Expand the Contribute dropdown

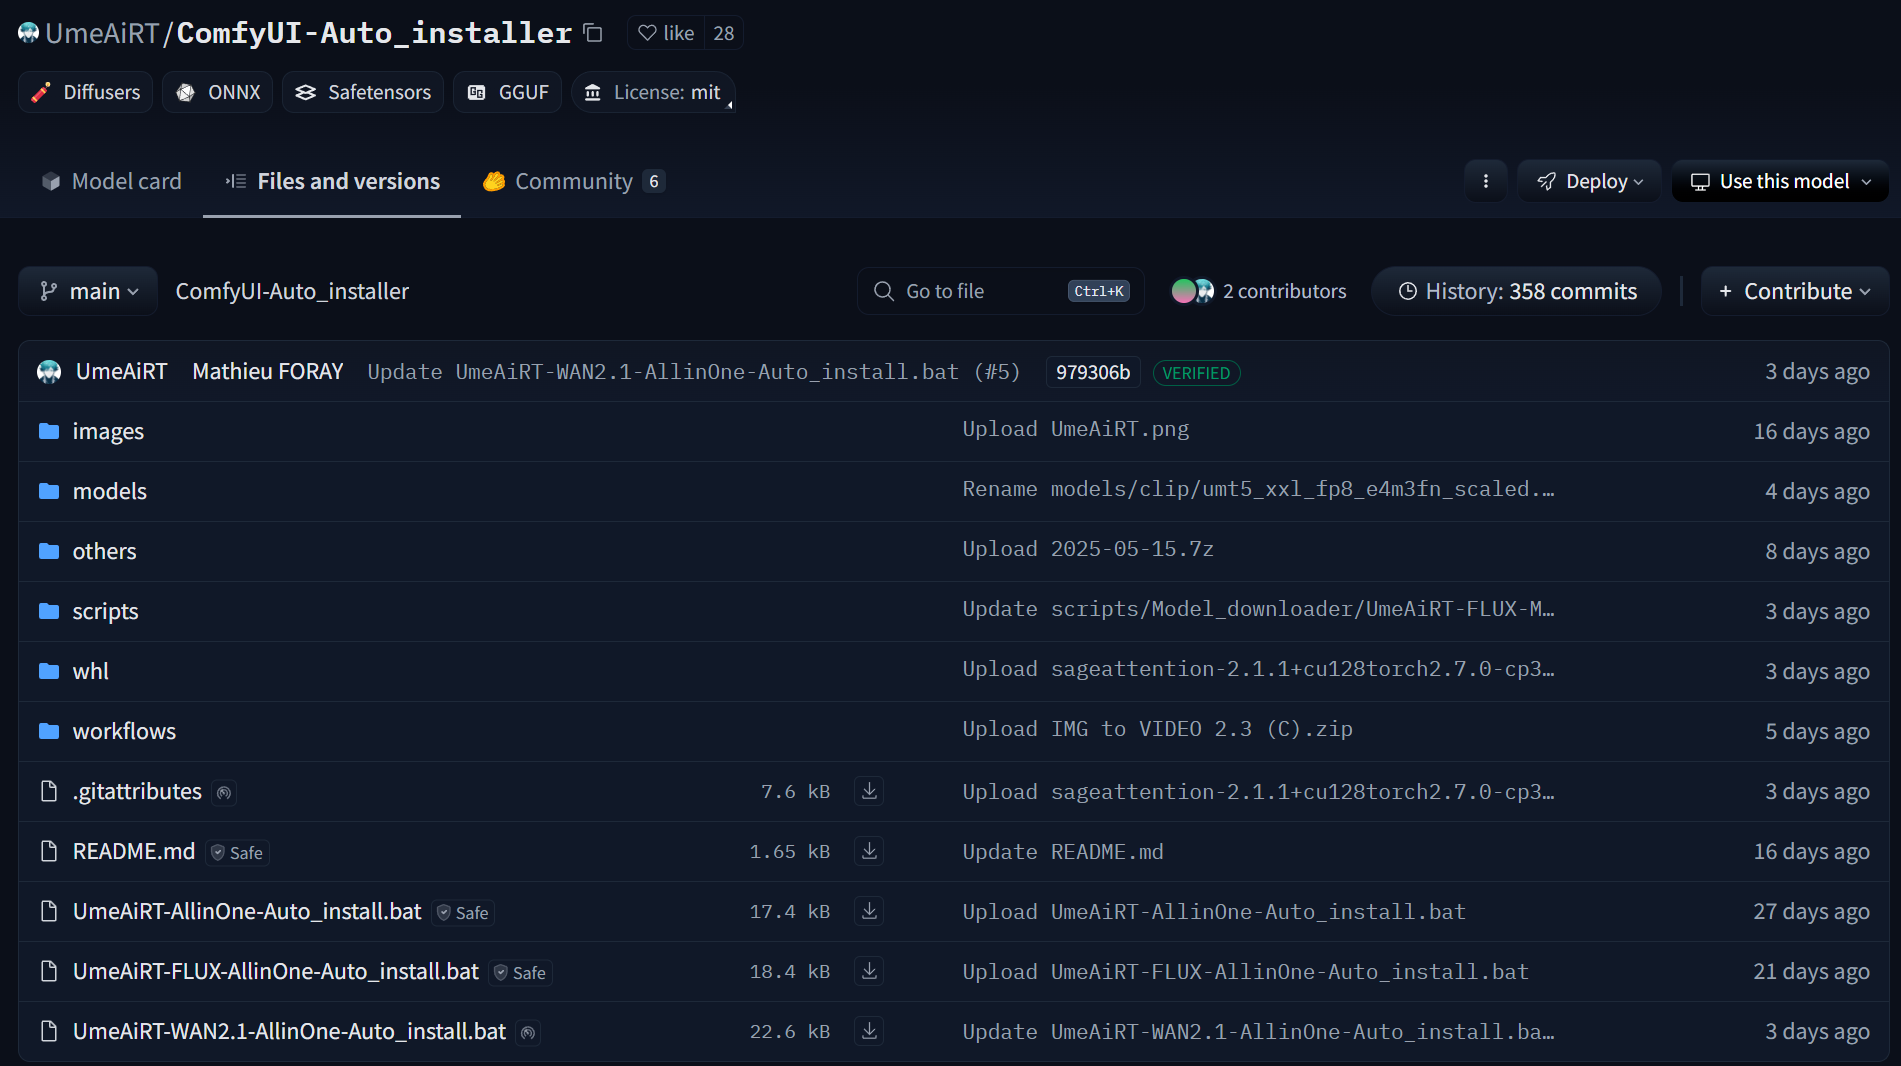[x=1795, y=291]
